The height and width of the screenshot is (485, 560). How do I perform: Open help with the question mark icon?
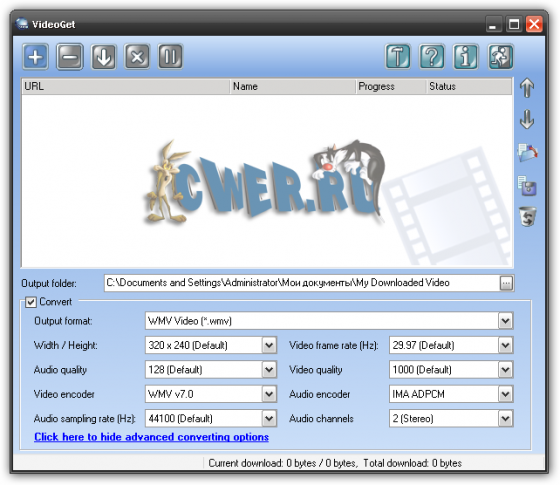pyautogui.click(x=432, y=56)
